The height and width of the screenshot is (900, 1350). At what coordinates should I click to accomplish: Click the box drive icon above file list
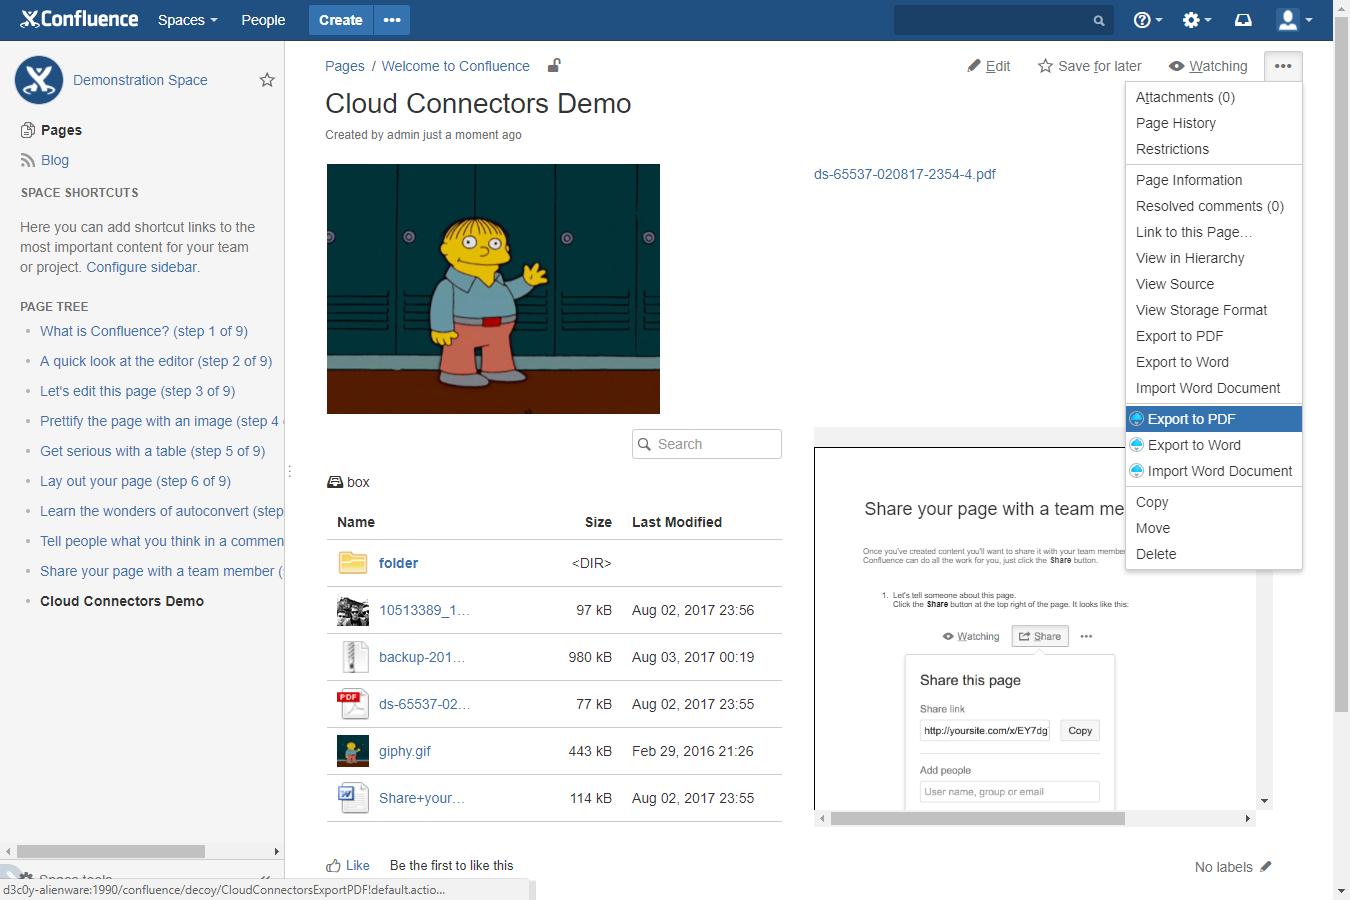335,482
